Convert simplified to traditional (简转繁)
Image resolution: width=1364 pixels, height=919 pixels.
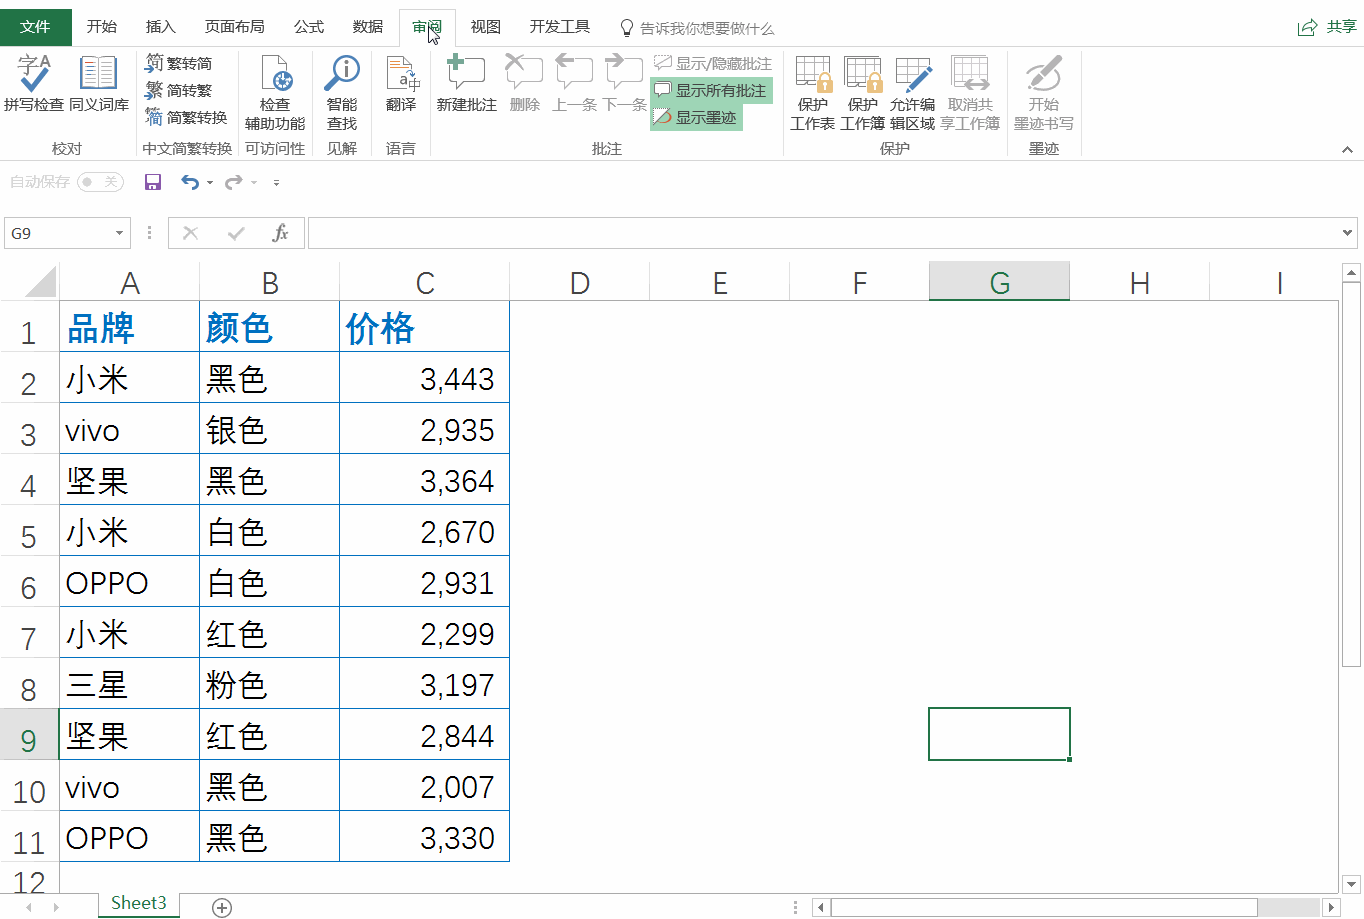(x=179, y=90)
